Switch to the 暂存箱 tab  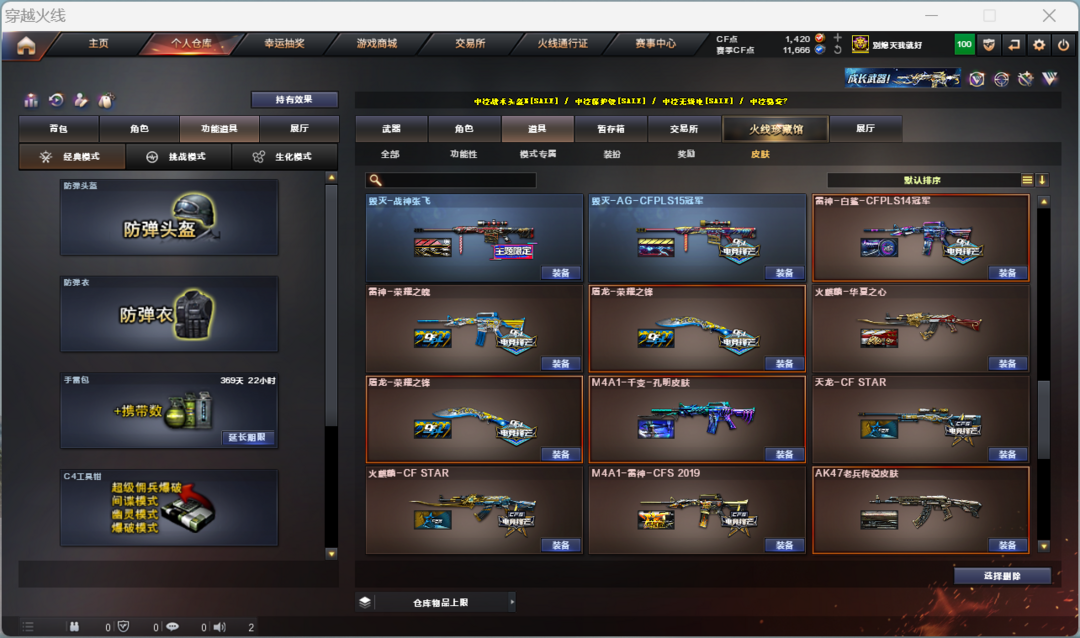610,129
